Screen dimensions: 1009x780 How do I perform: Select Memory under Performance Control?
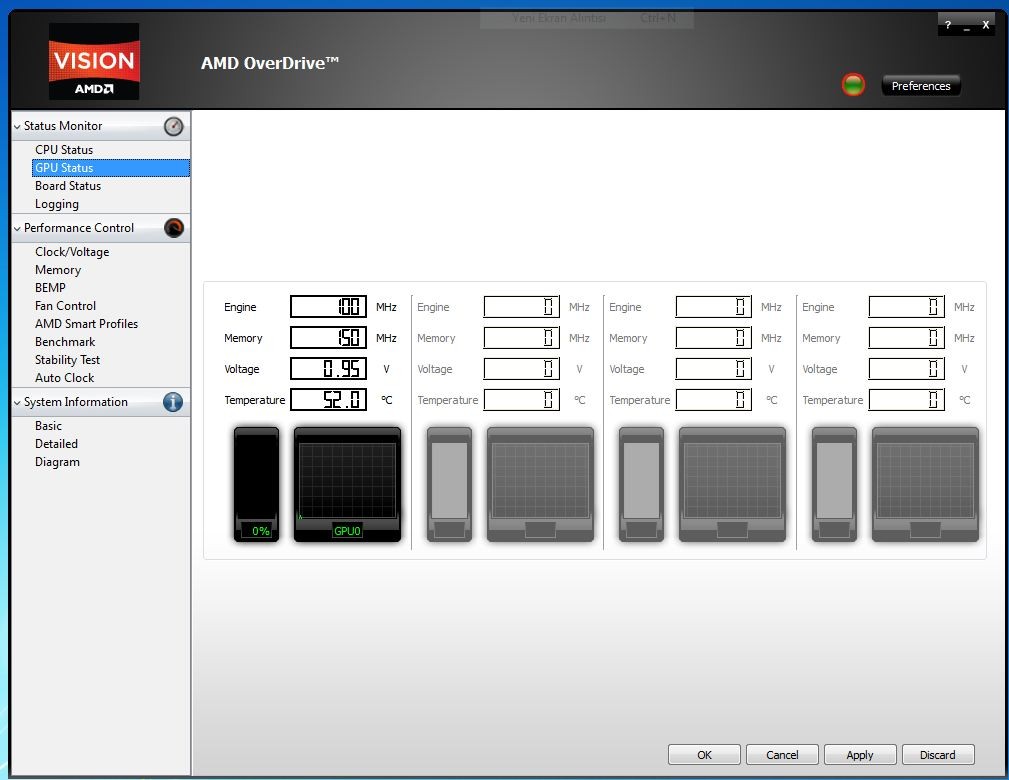[x=58, y=270]
